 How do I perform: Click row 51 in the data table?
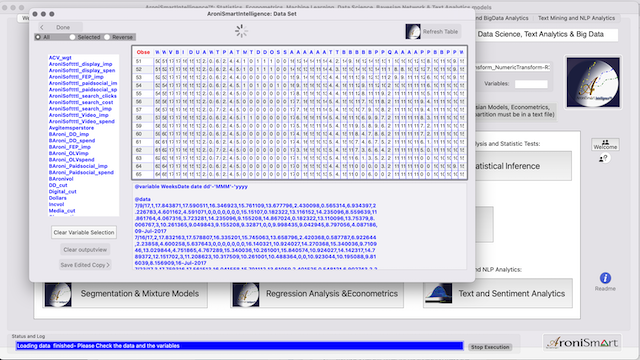point(300,61)
